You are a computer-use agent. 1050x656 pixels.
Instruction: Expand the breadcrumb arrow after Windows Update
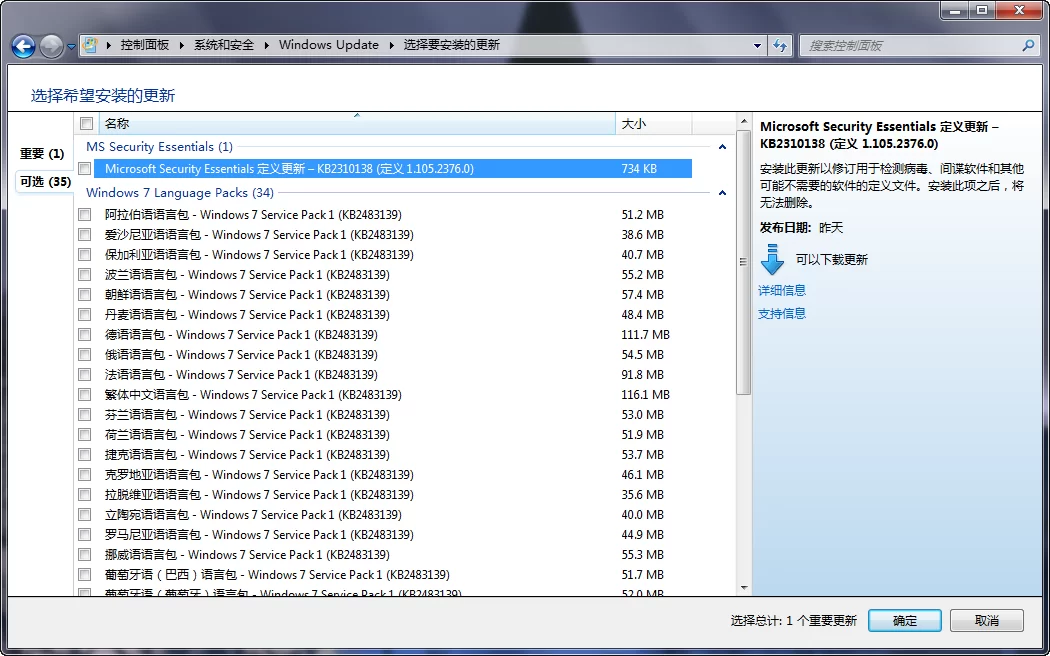point(391,45)
